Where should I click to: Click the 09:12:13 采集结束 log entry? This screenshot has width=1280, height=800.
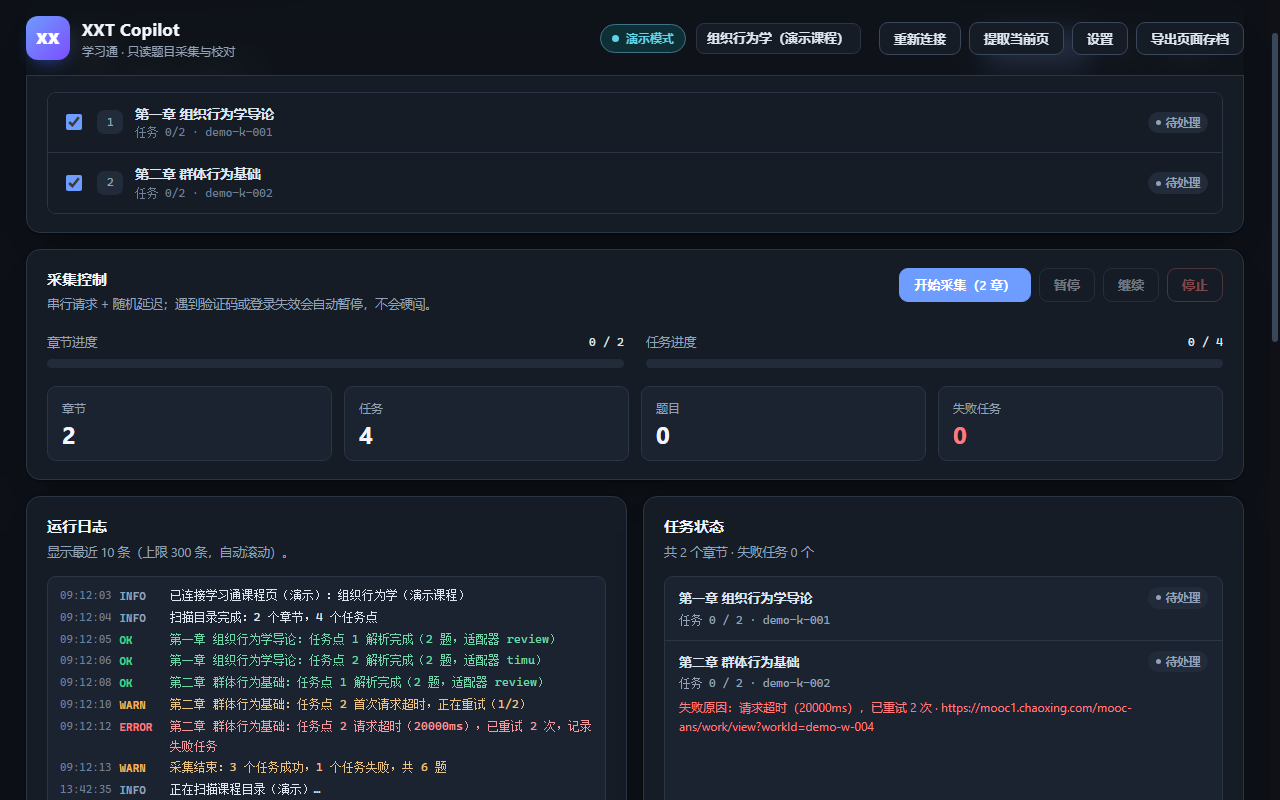[x=326, y=768]
